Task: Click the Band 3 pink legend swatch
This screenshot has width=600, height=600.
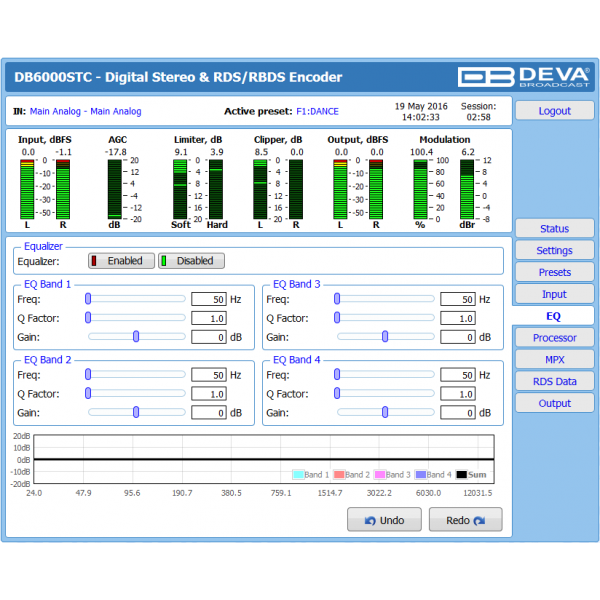Action: pos(380,474)
